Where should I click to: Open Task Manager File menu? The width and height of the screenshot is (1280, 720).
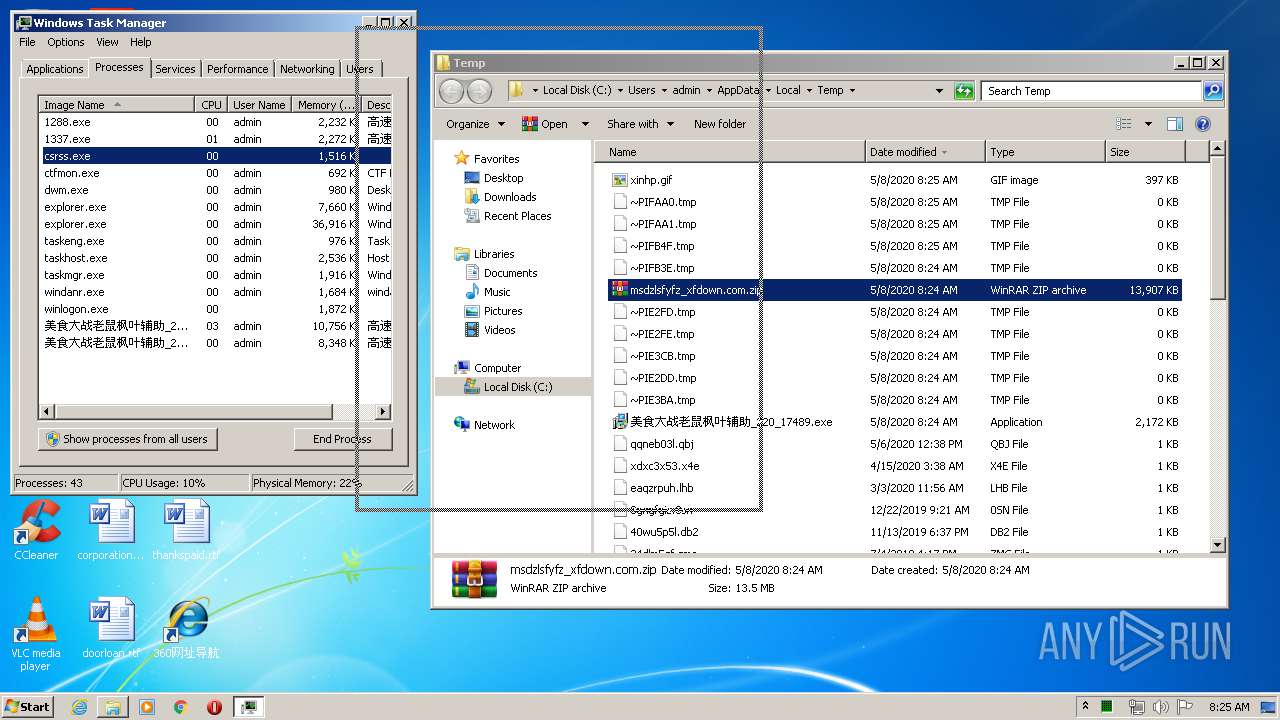coord(27,42)
